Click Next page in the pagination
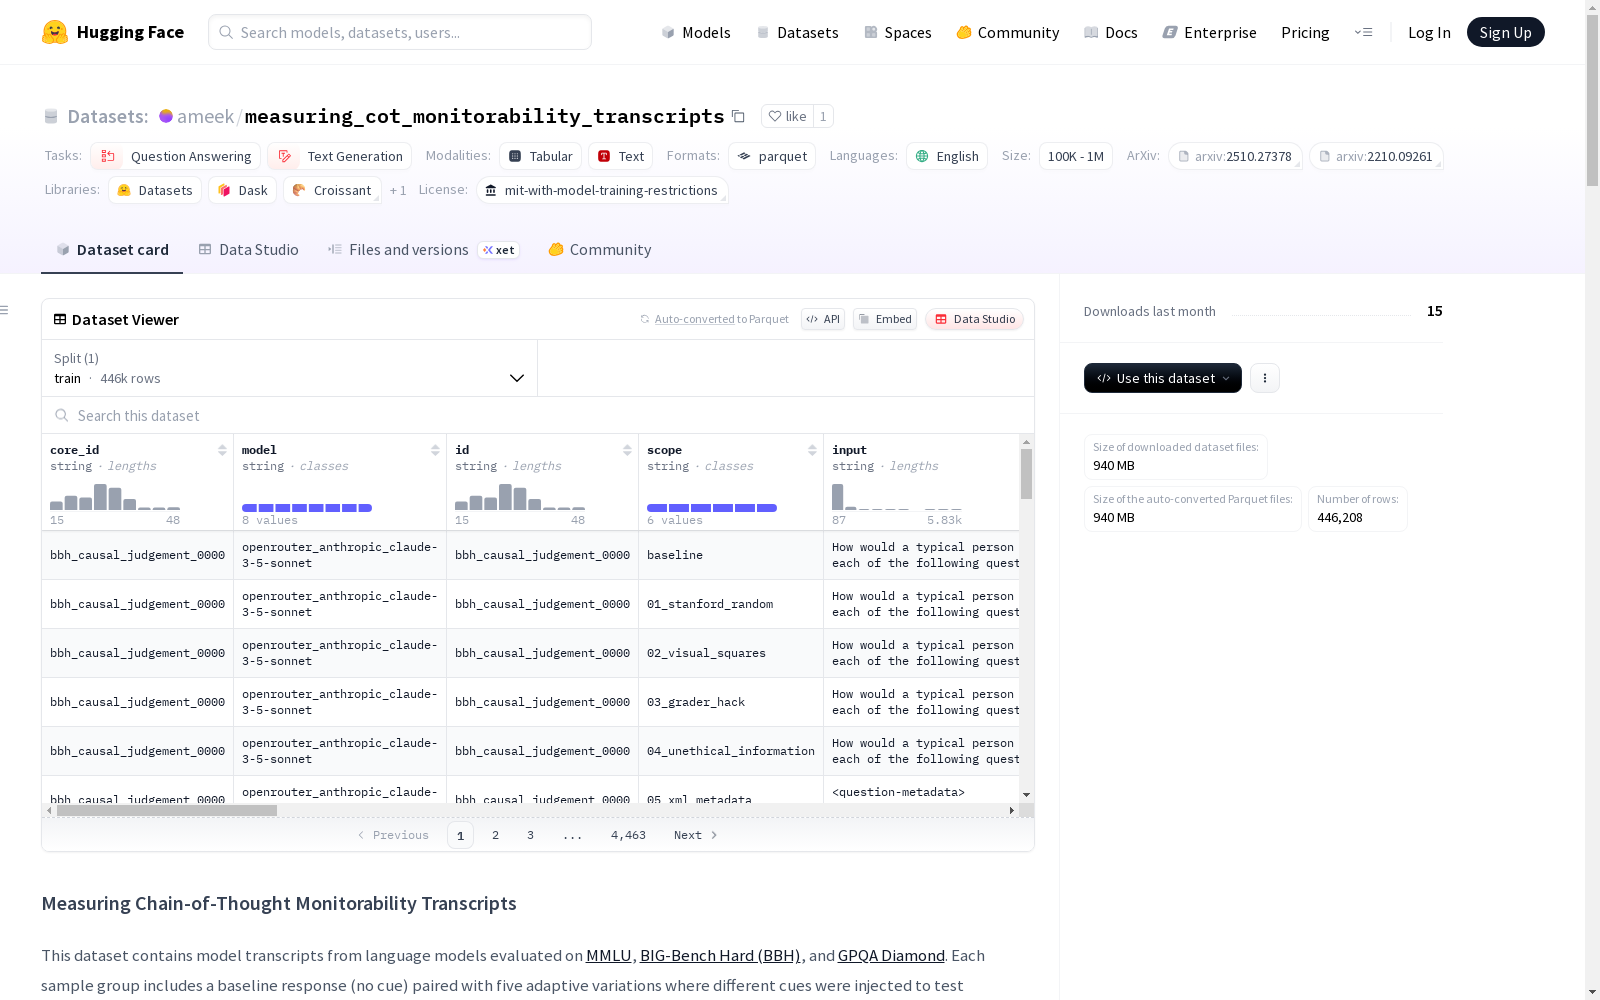 click(x=696, y=835)
